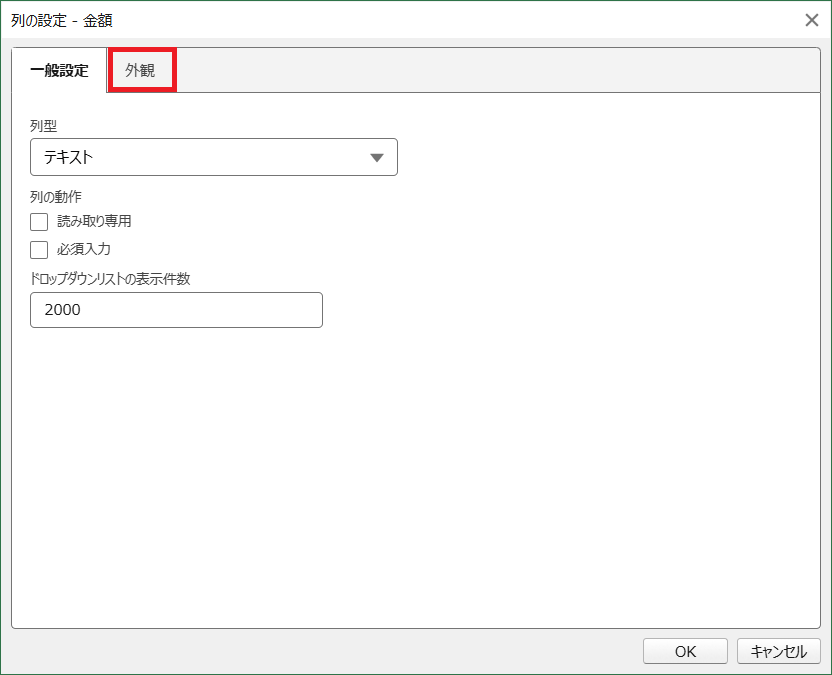Switch to the 外観 tab
The image size is (832, 675).
141,70
